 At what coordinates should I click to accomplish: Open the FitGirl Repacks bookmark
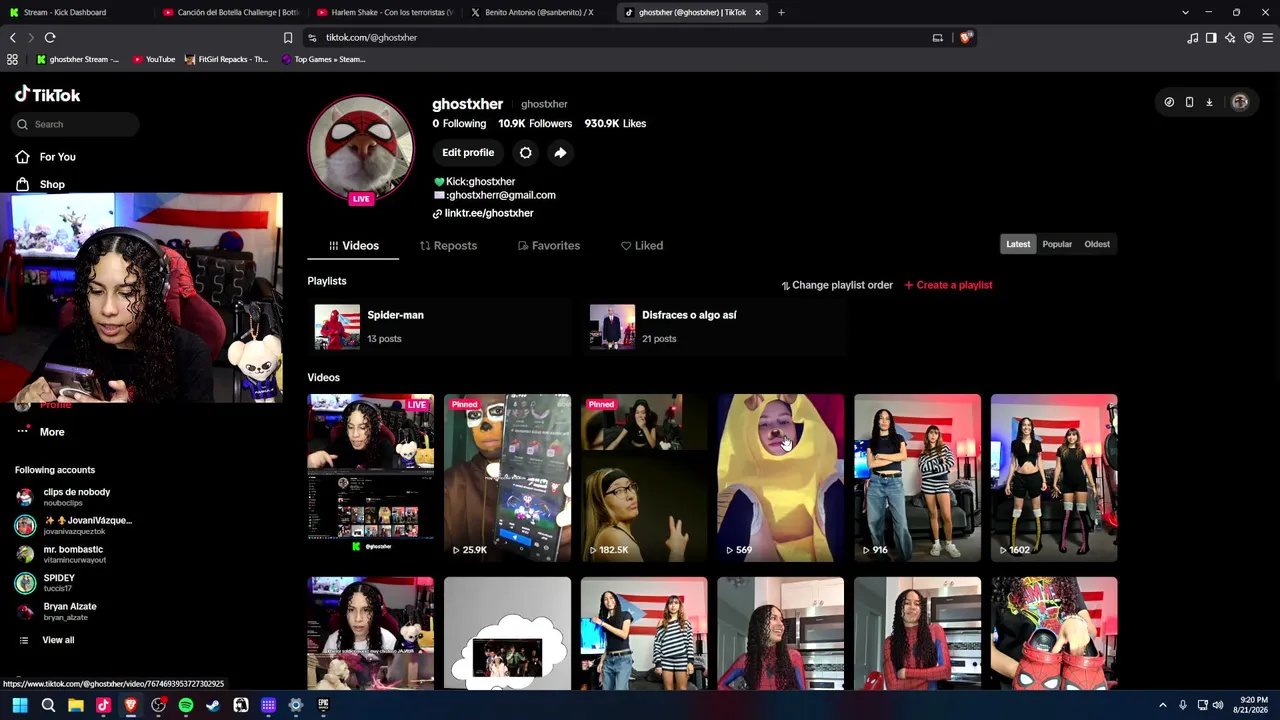(226, 59)
